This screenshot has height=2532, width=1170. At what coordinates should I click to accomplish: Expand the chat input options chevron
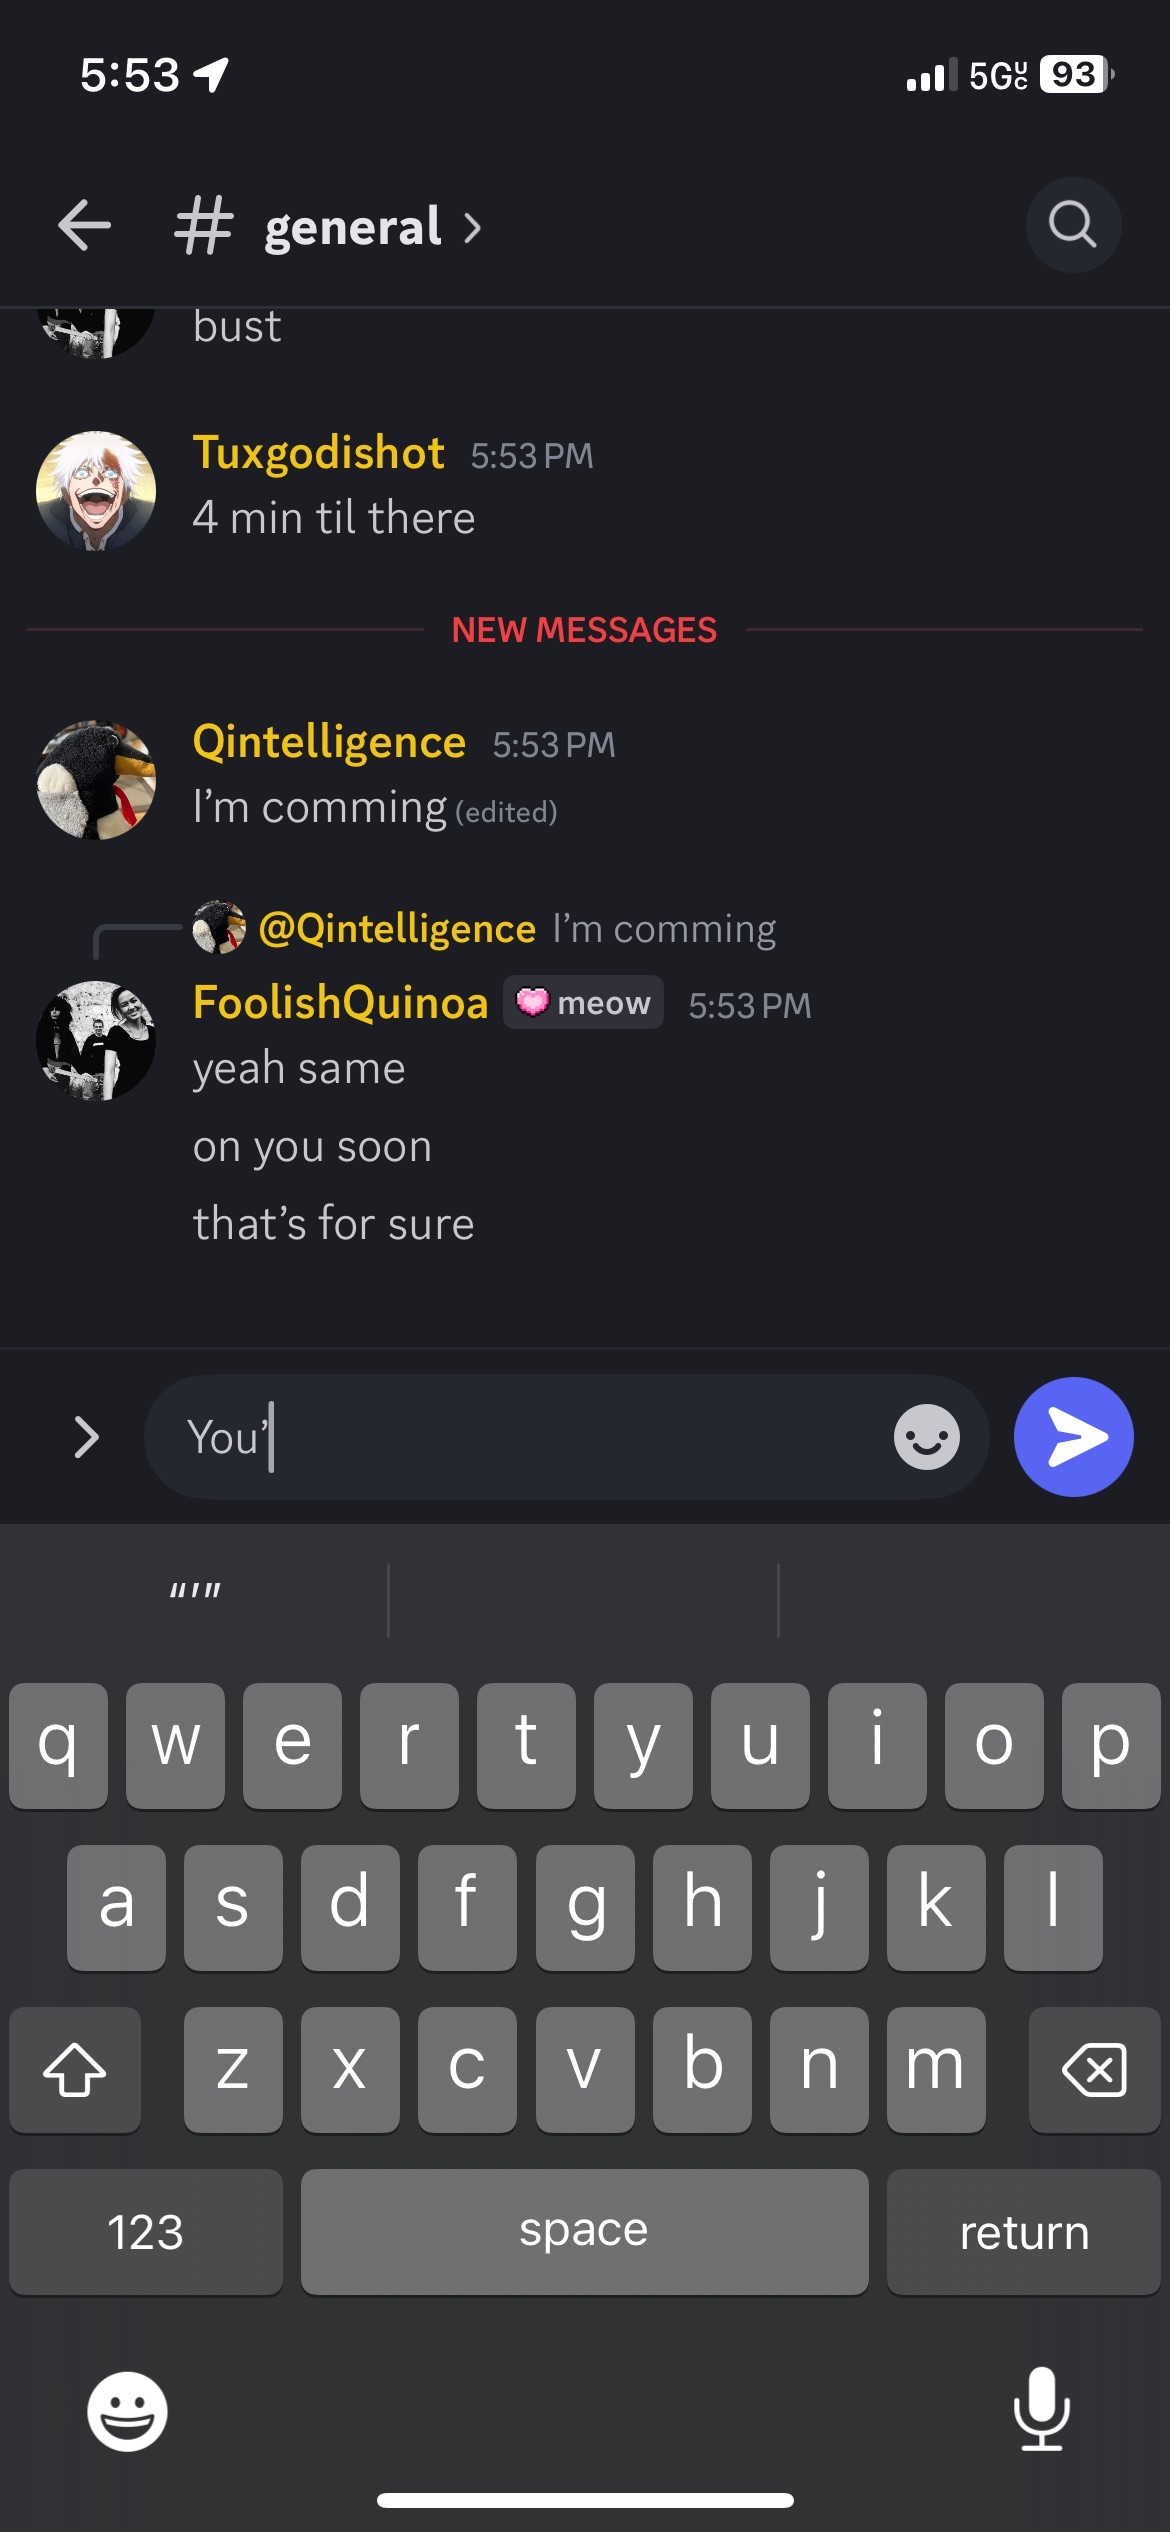click(x=87, y=1437)
